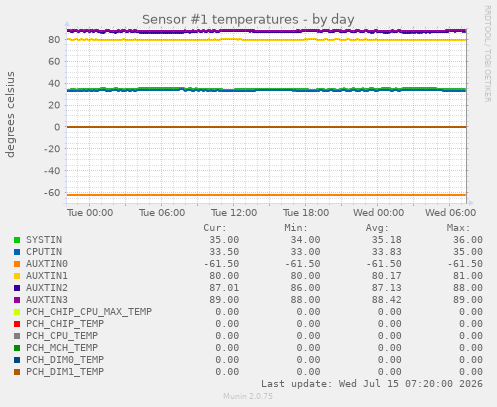This screenshot has width=497, height=407.
Task: Click AUXTIN2 current value 87.01
Action: [x=224, y=288]
